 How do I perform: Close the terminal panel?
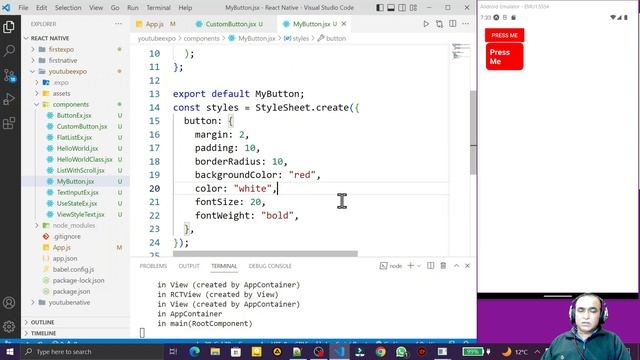click(x=467, y=266)
